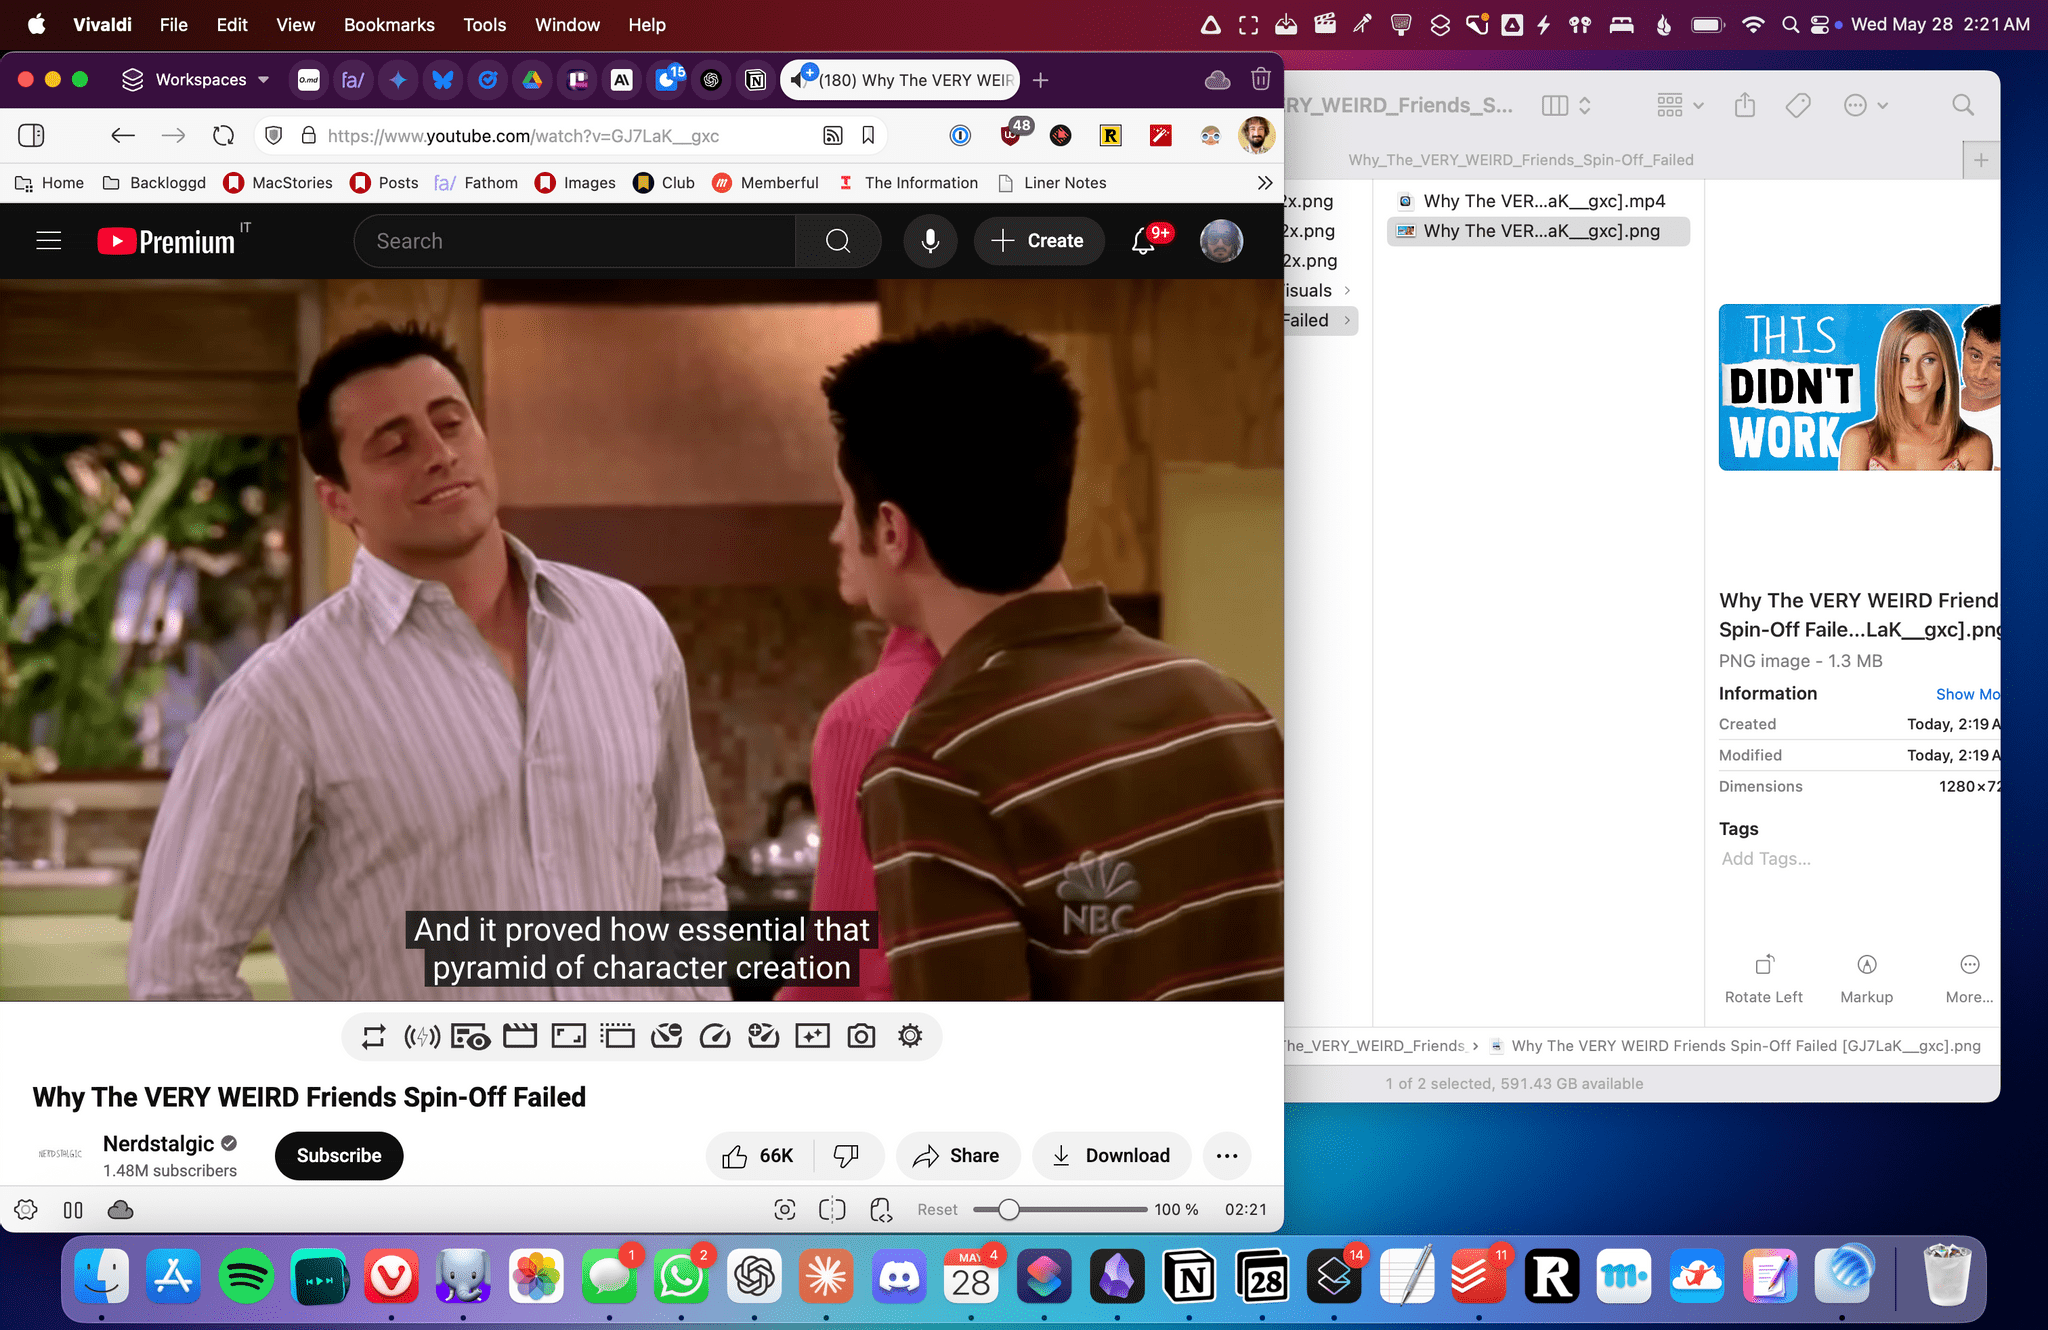Click Finder share icon
2048x1330 pixels.
point(1745,105)
